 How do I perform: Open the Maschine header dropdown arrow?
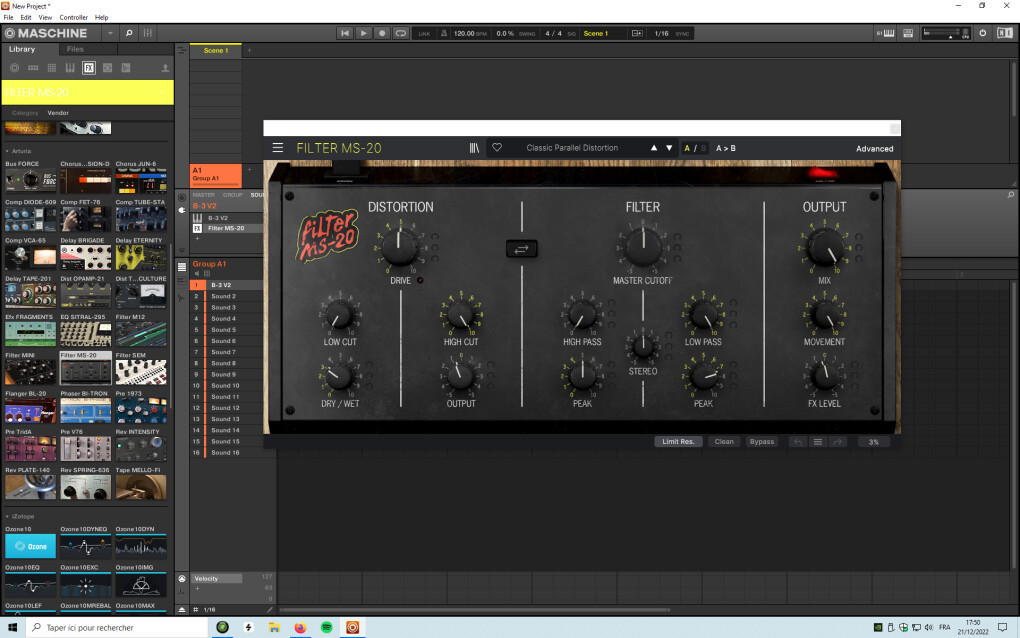click(x=110, y=33)
